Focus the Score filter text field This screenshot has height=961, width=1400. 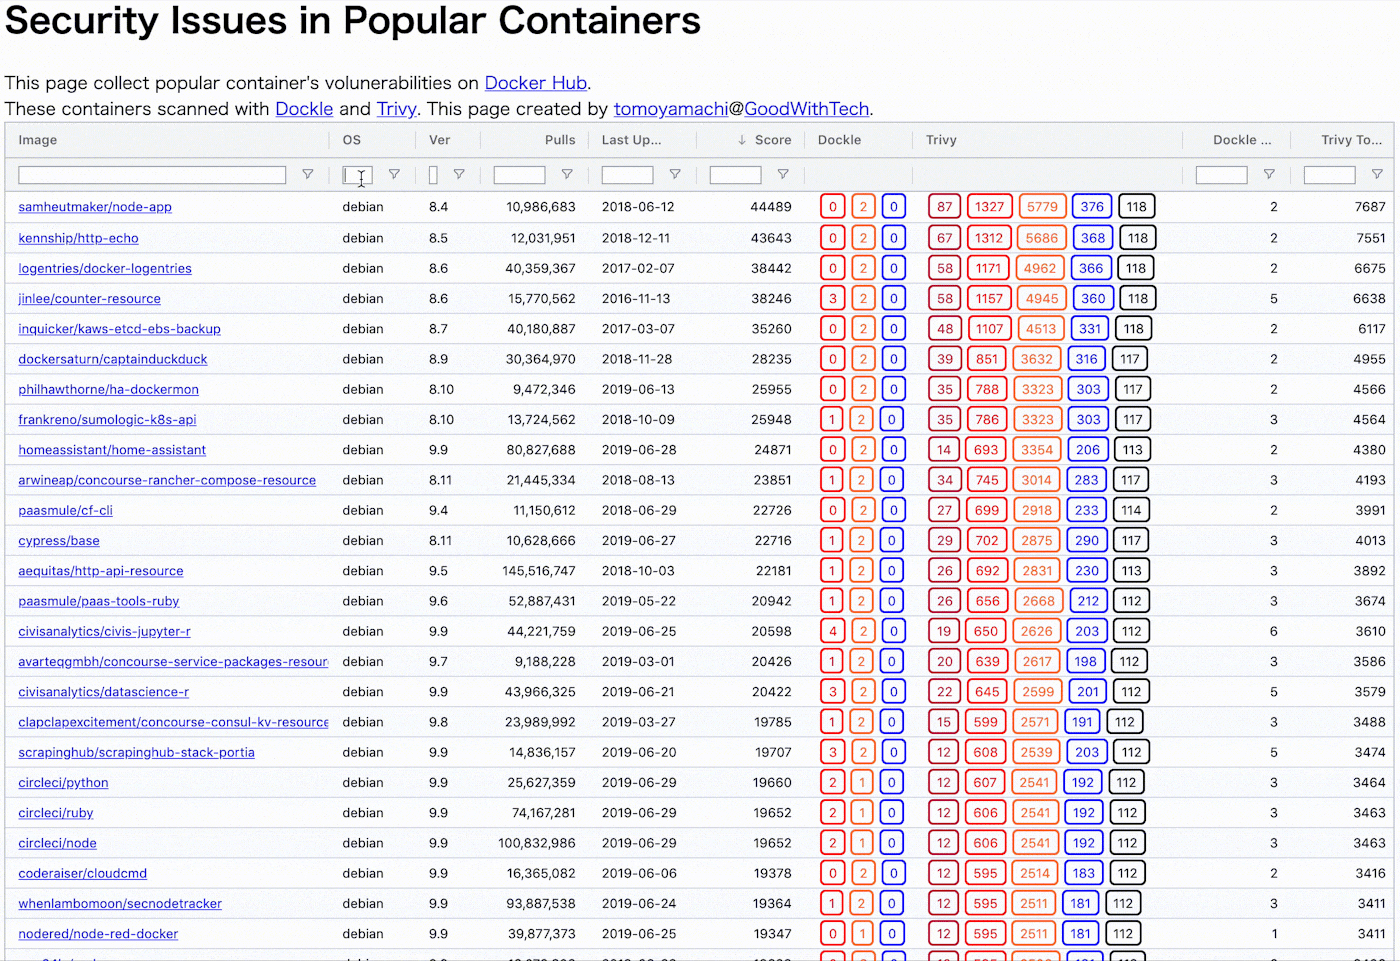[735, 175]
